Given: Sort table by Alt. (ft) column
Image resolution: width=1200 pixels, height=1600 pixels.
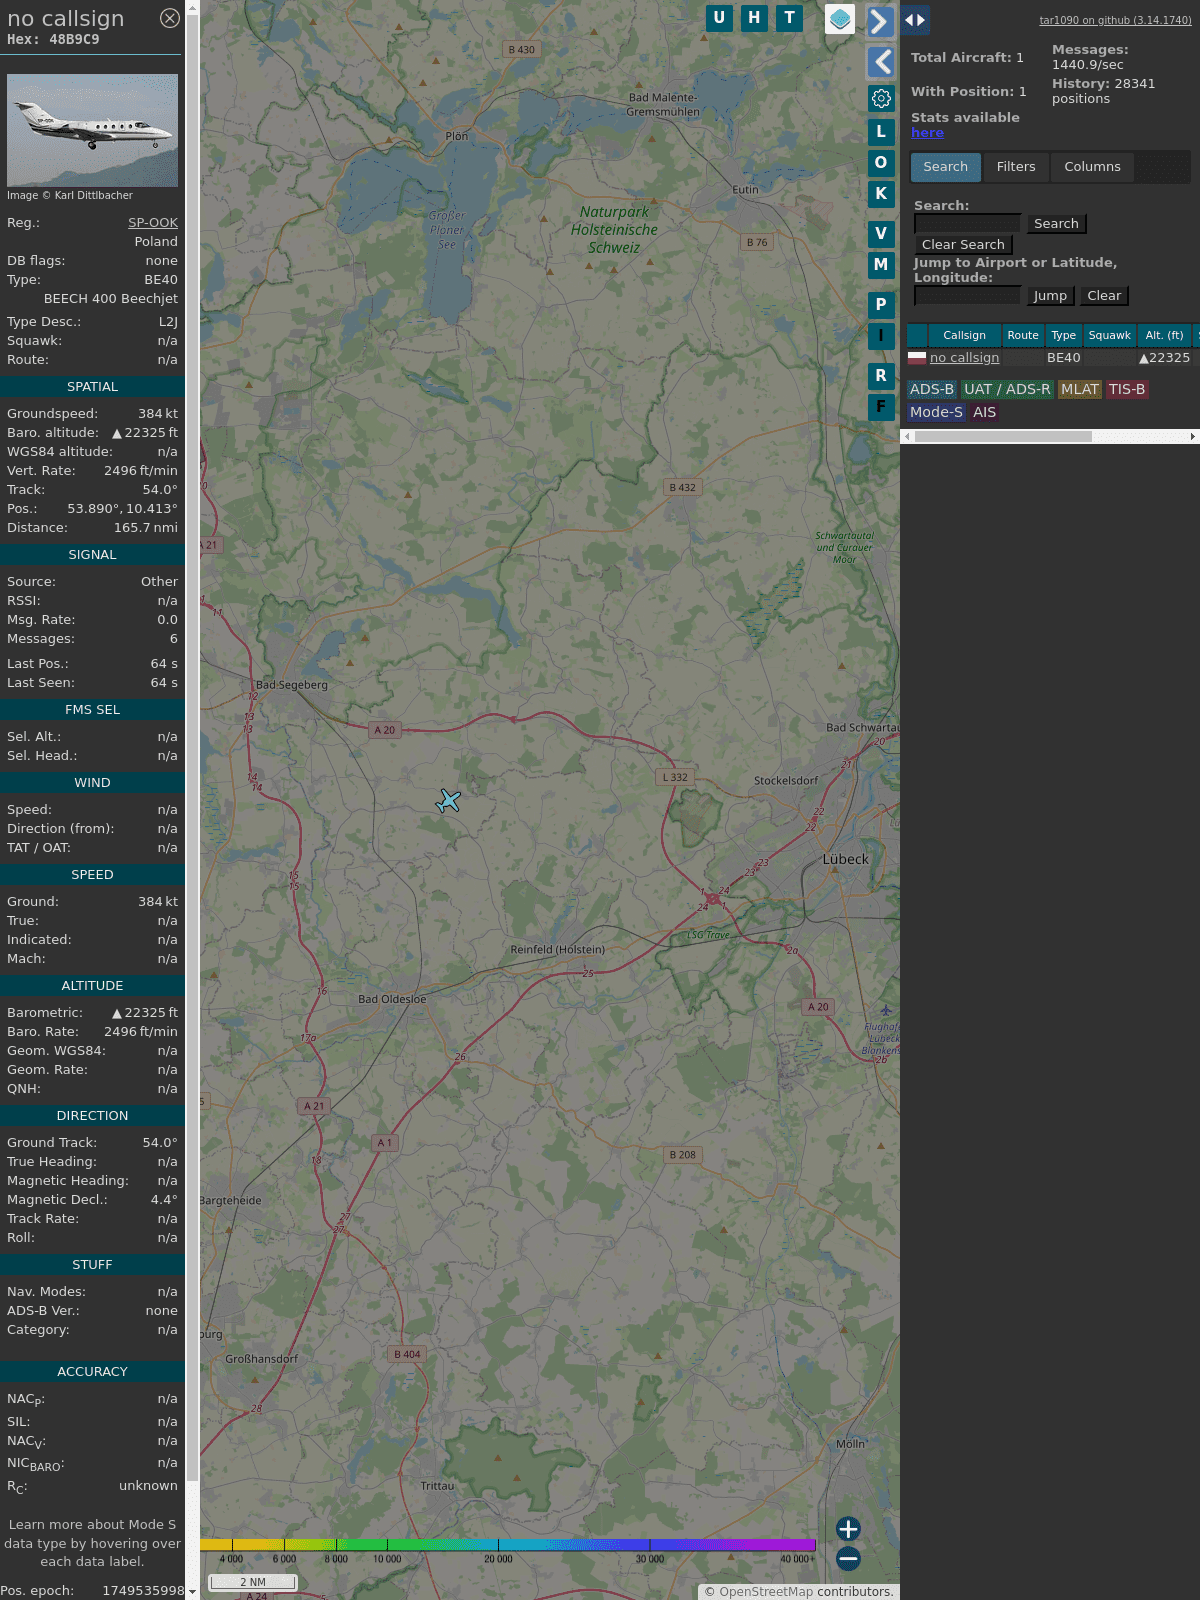Looking at the screenshot, I should coord(1164,336).
